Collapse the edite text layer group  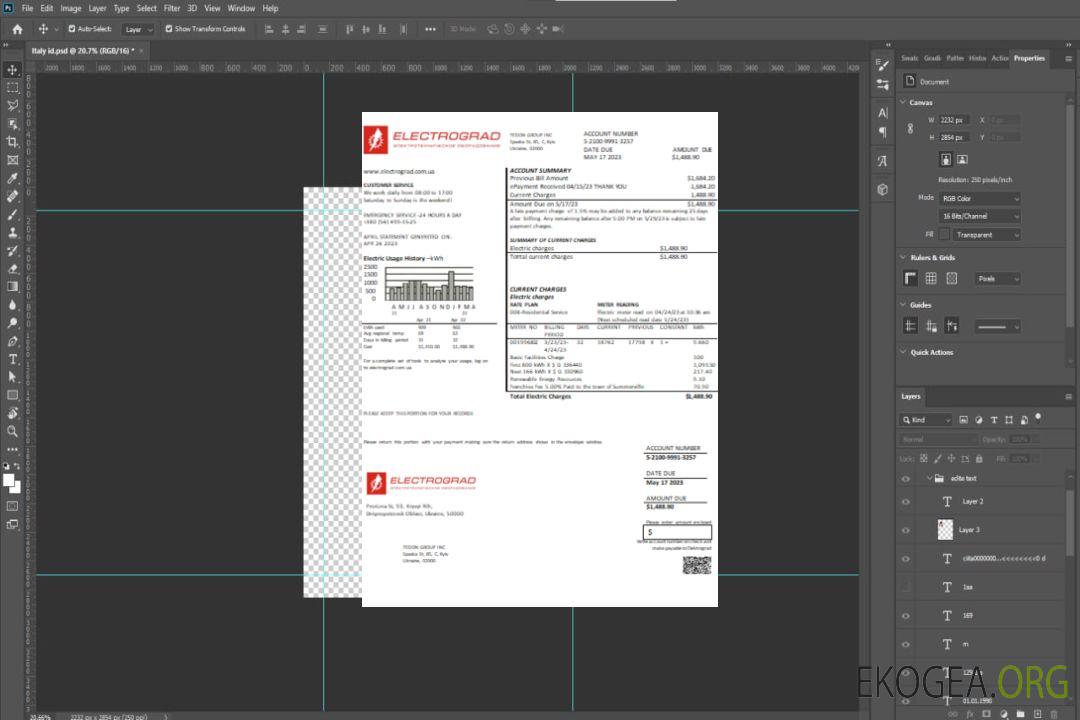click(x=929, y=479)
